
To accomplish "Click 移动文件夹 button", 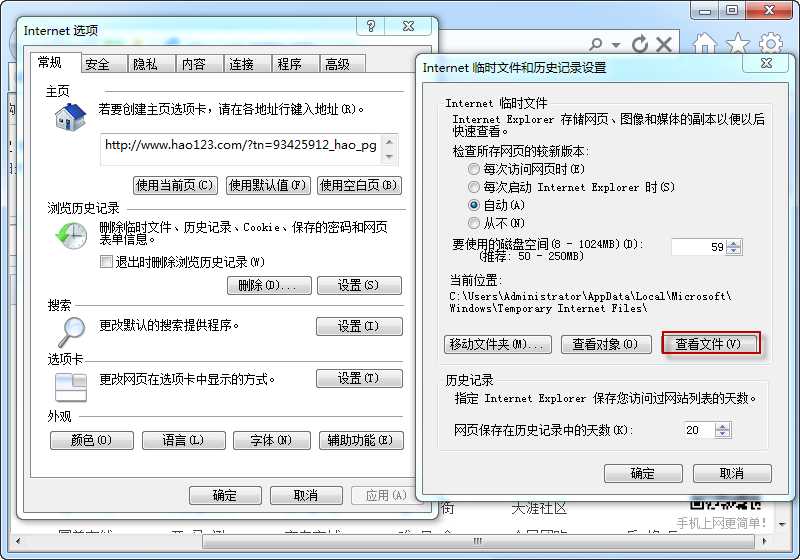I will tap(497, 344).
